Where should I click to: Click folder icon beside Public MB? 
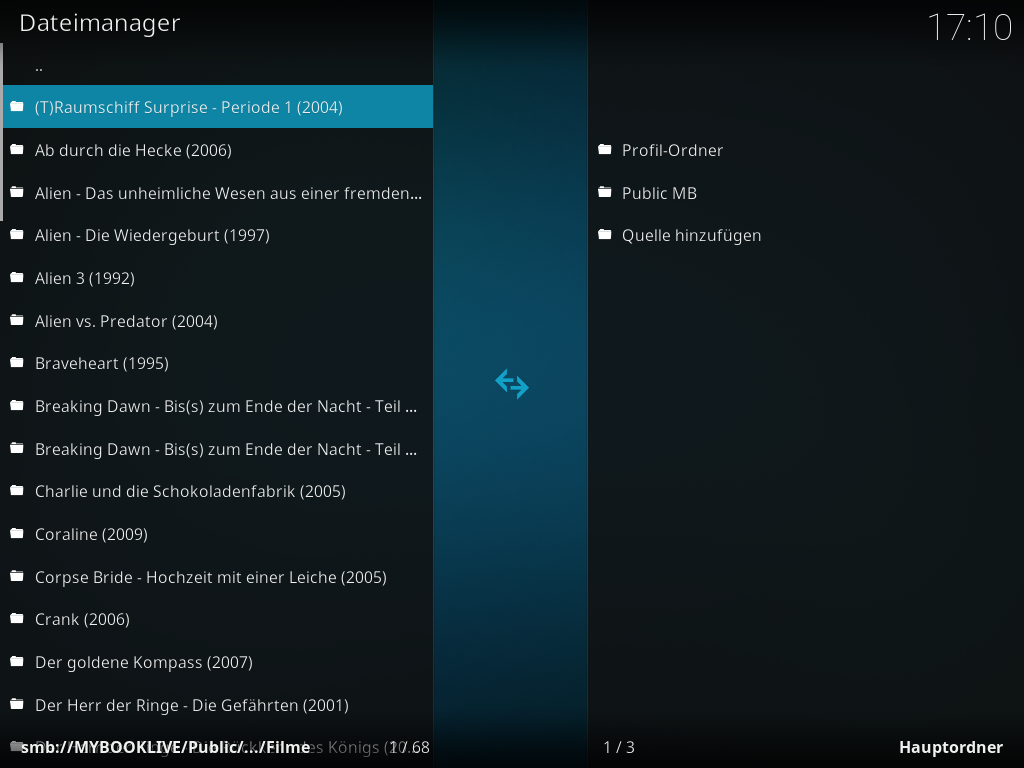tap(605, 193)
